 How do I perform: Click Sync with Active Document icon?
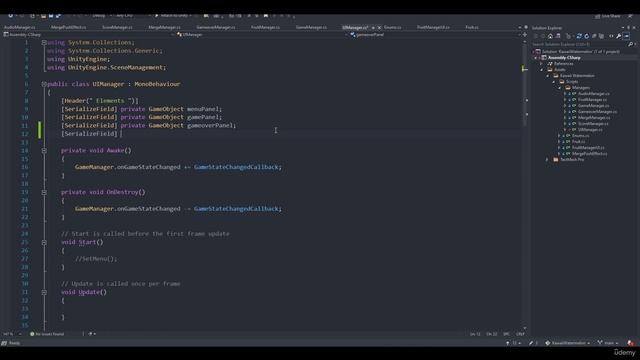(x=579, y=36)
